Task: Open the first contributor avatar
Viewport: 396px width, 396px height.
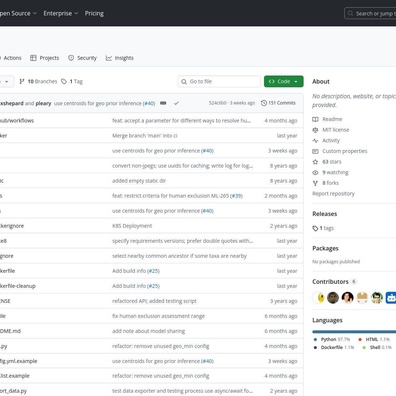Action: pos(318,297)
